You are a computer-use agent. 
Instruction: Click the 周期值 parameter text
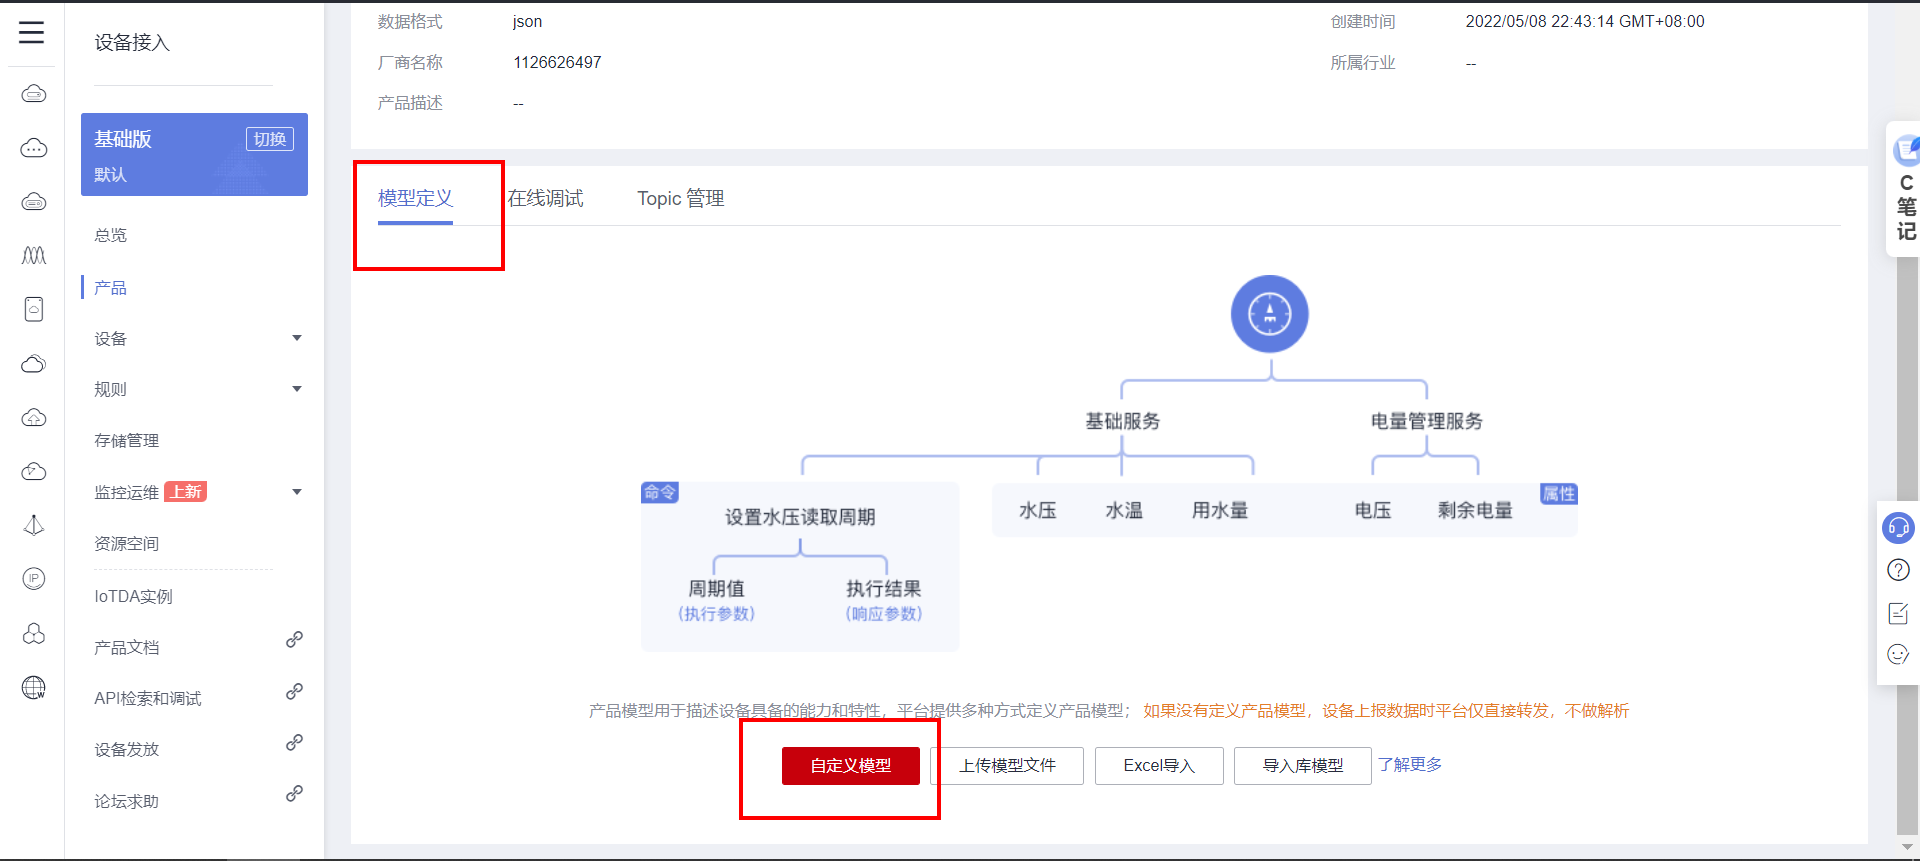[716, 589]
